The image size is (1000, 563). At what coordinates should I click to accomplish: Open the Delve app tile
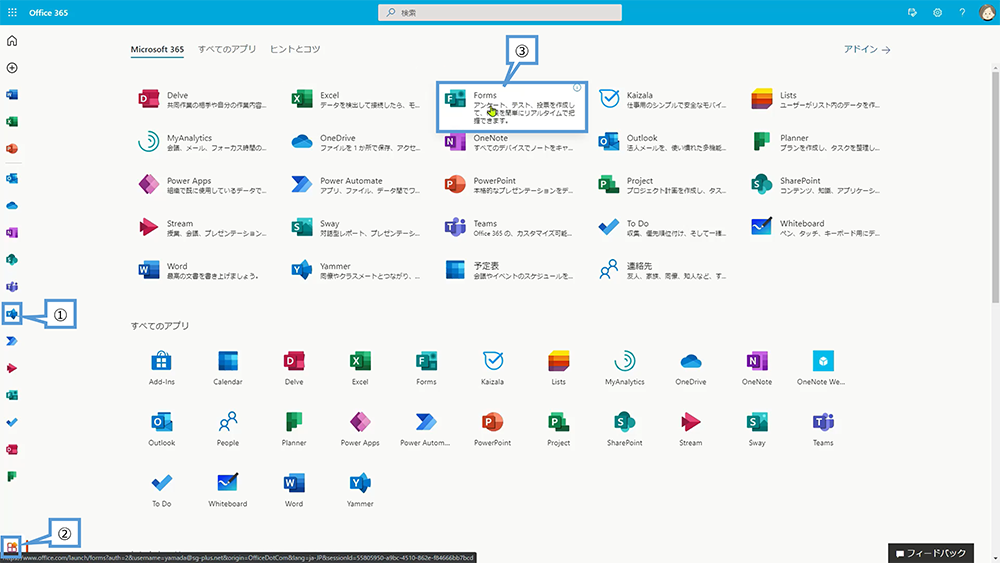202,99
